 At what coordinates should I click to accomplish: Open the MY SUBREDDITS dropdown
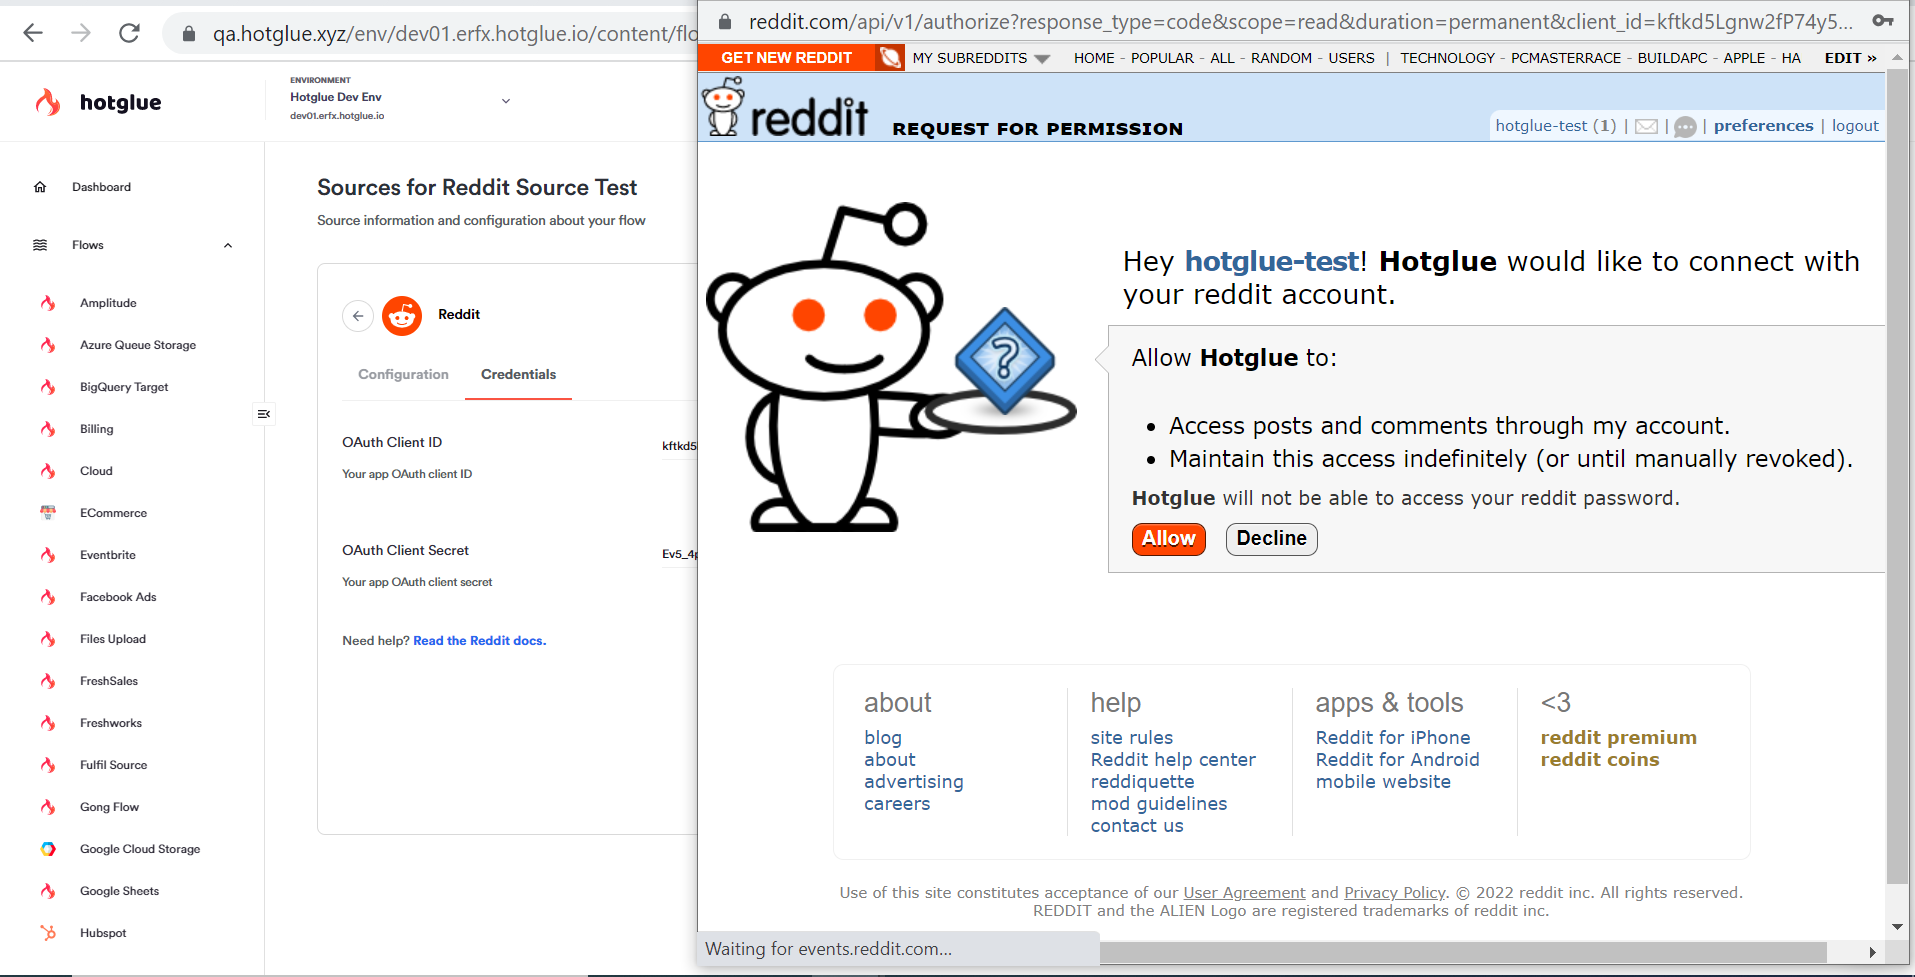coord(980,58)
